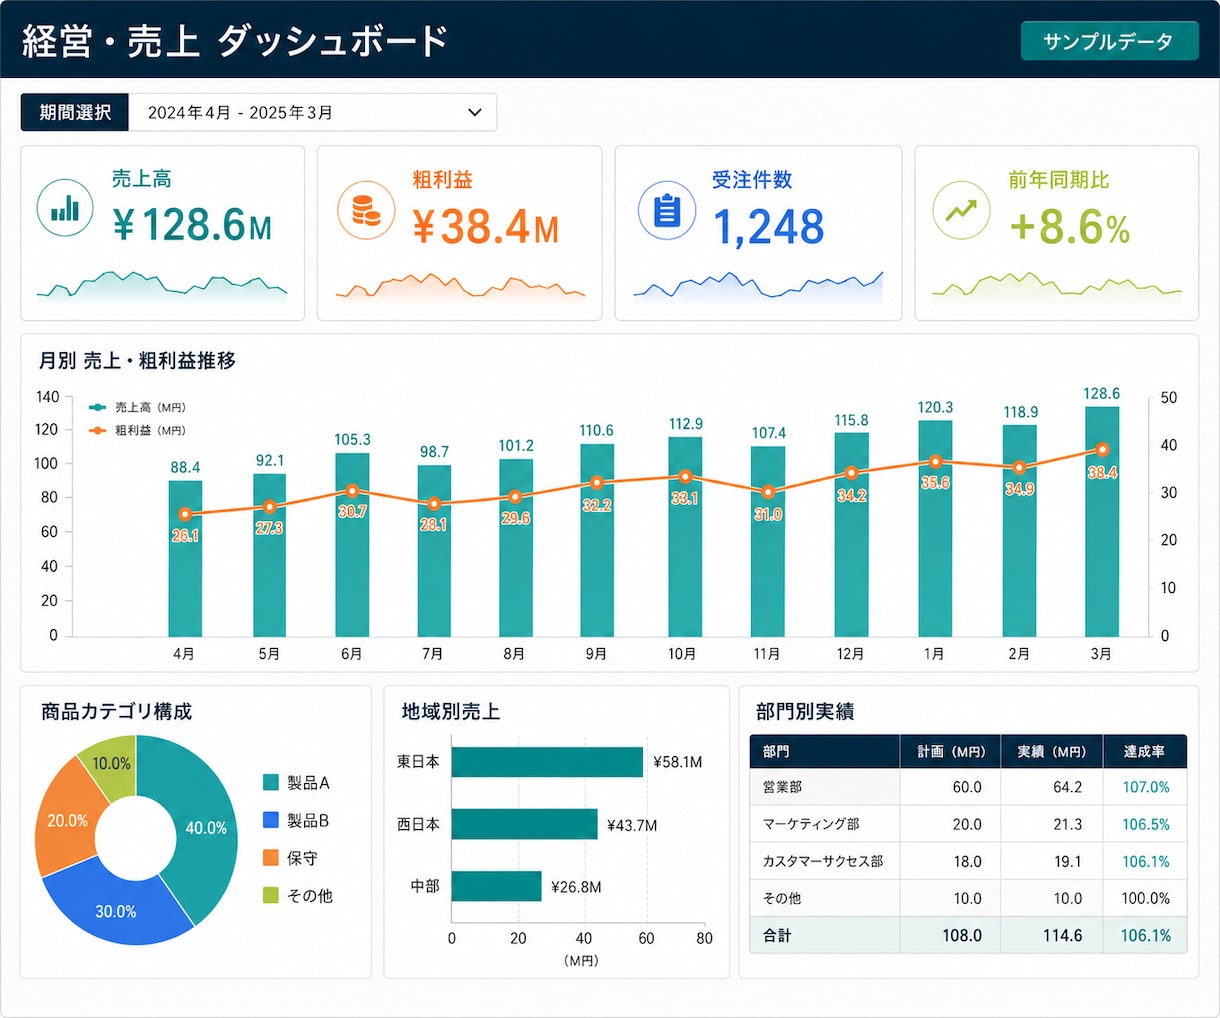
Task: Select the マーケティング部 row name
Action: (811, 824)
